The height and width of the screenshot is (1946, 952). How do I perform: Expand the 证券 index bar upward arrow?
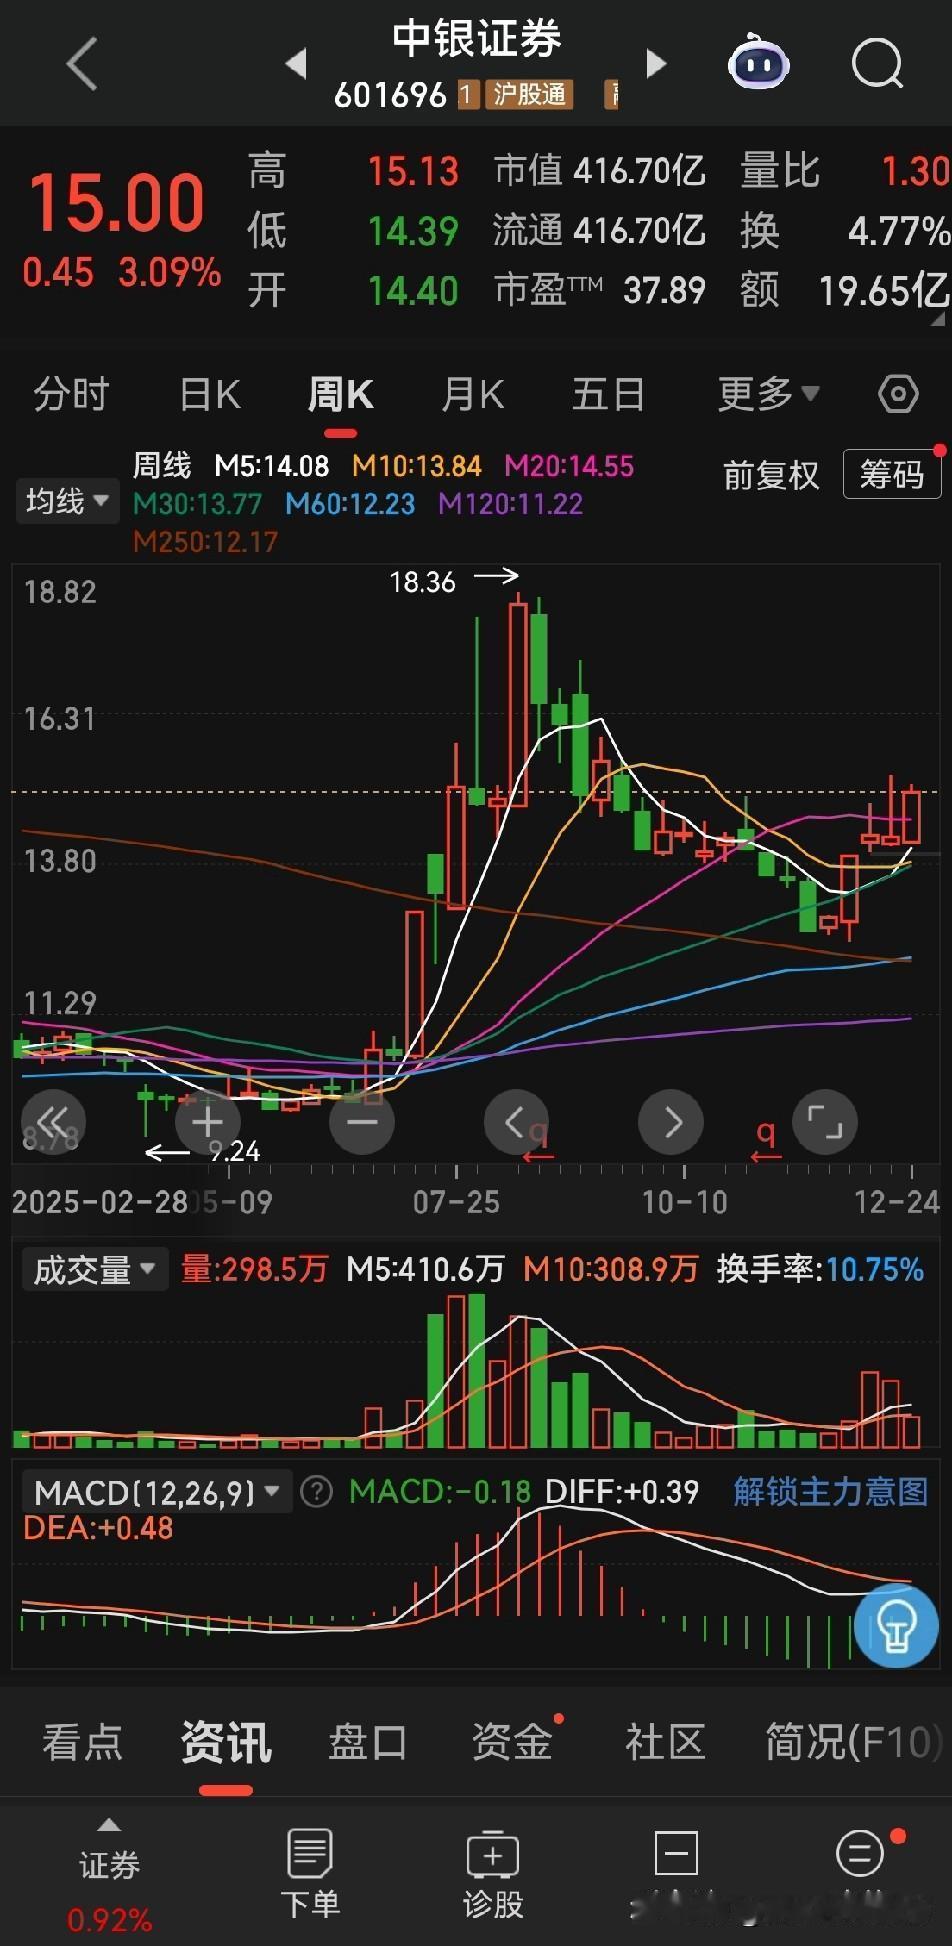(109, 1825)
